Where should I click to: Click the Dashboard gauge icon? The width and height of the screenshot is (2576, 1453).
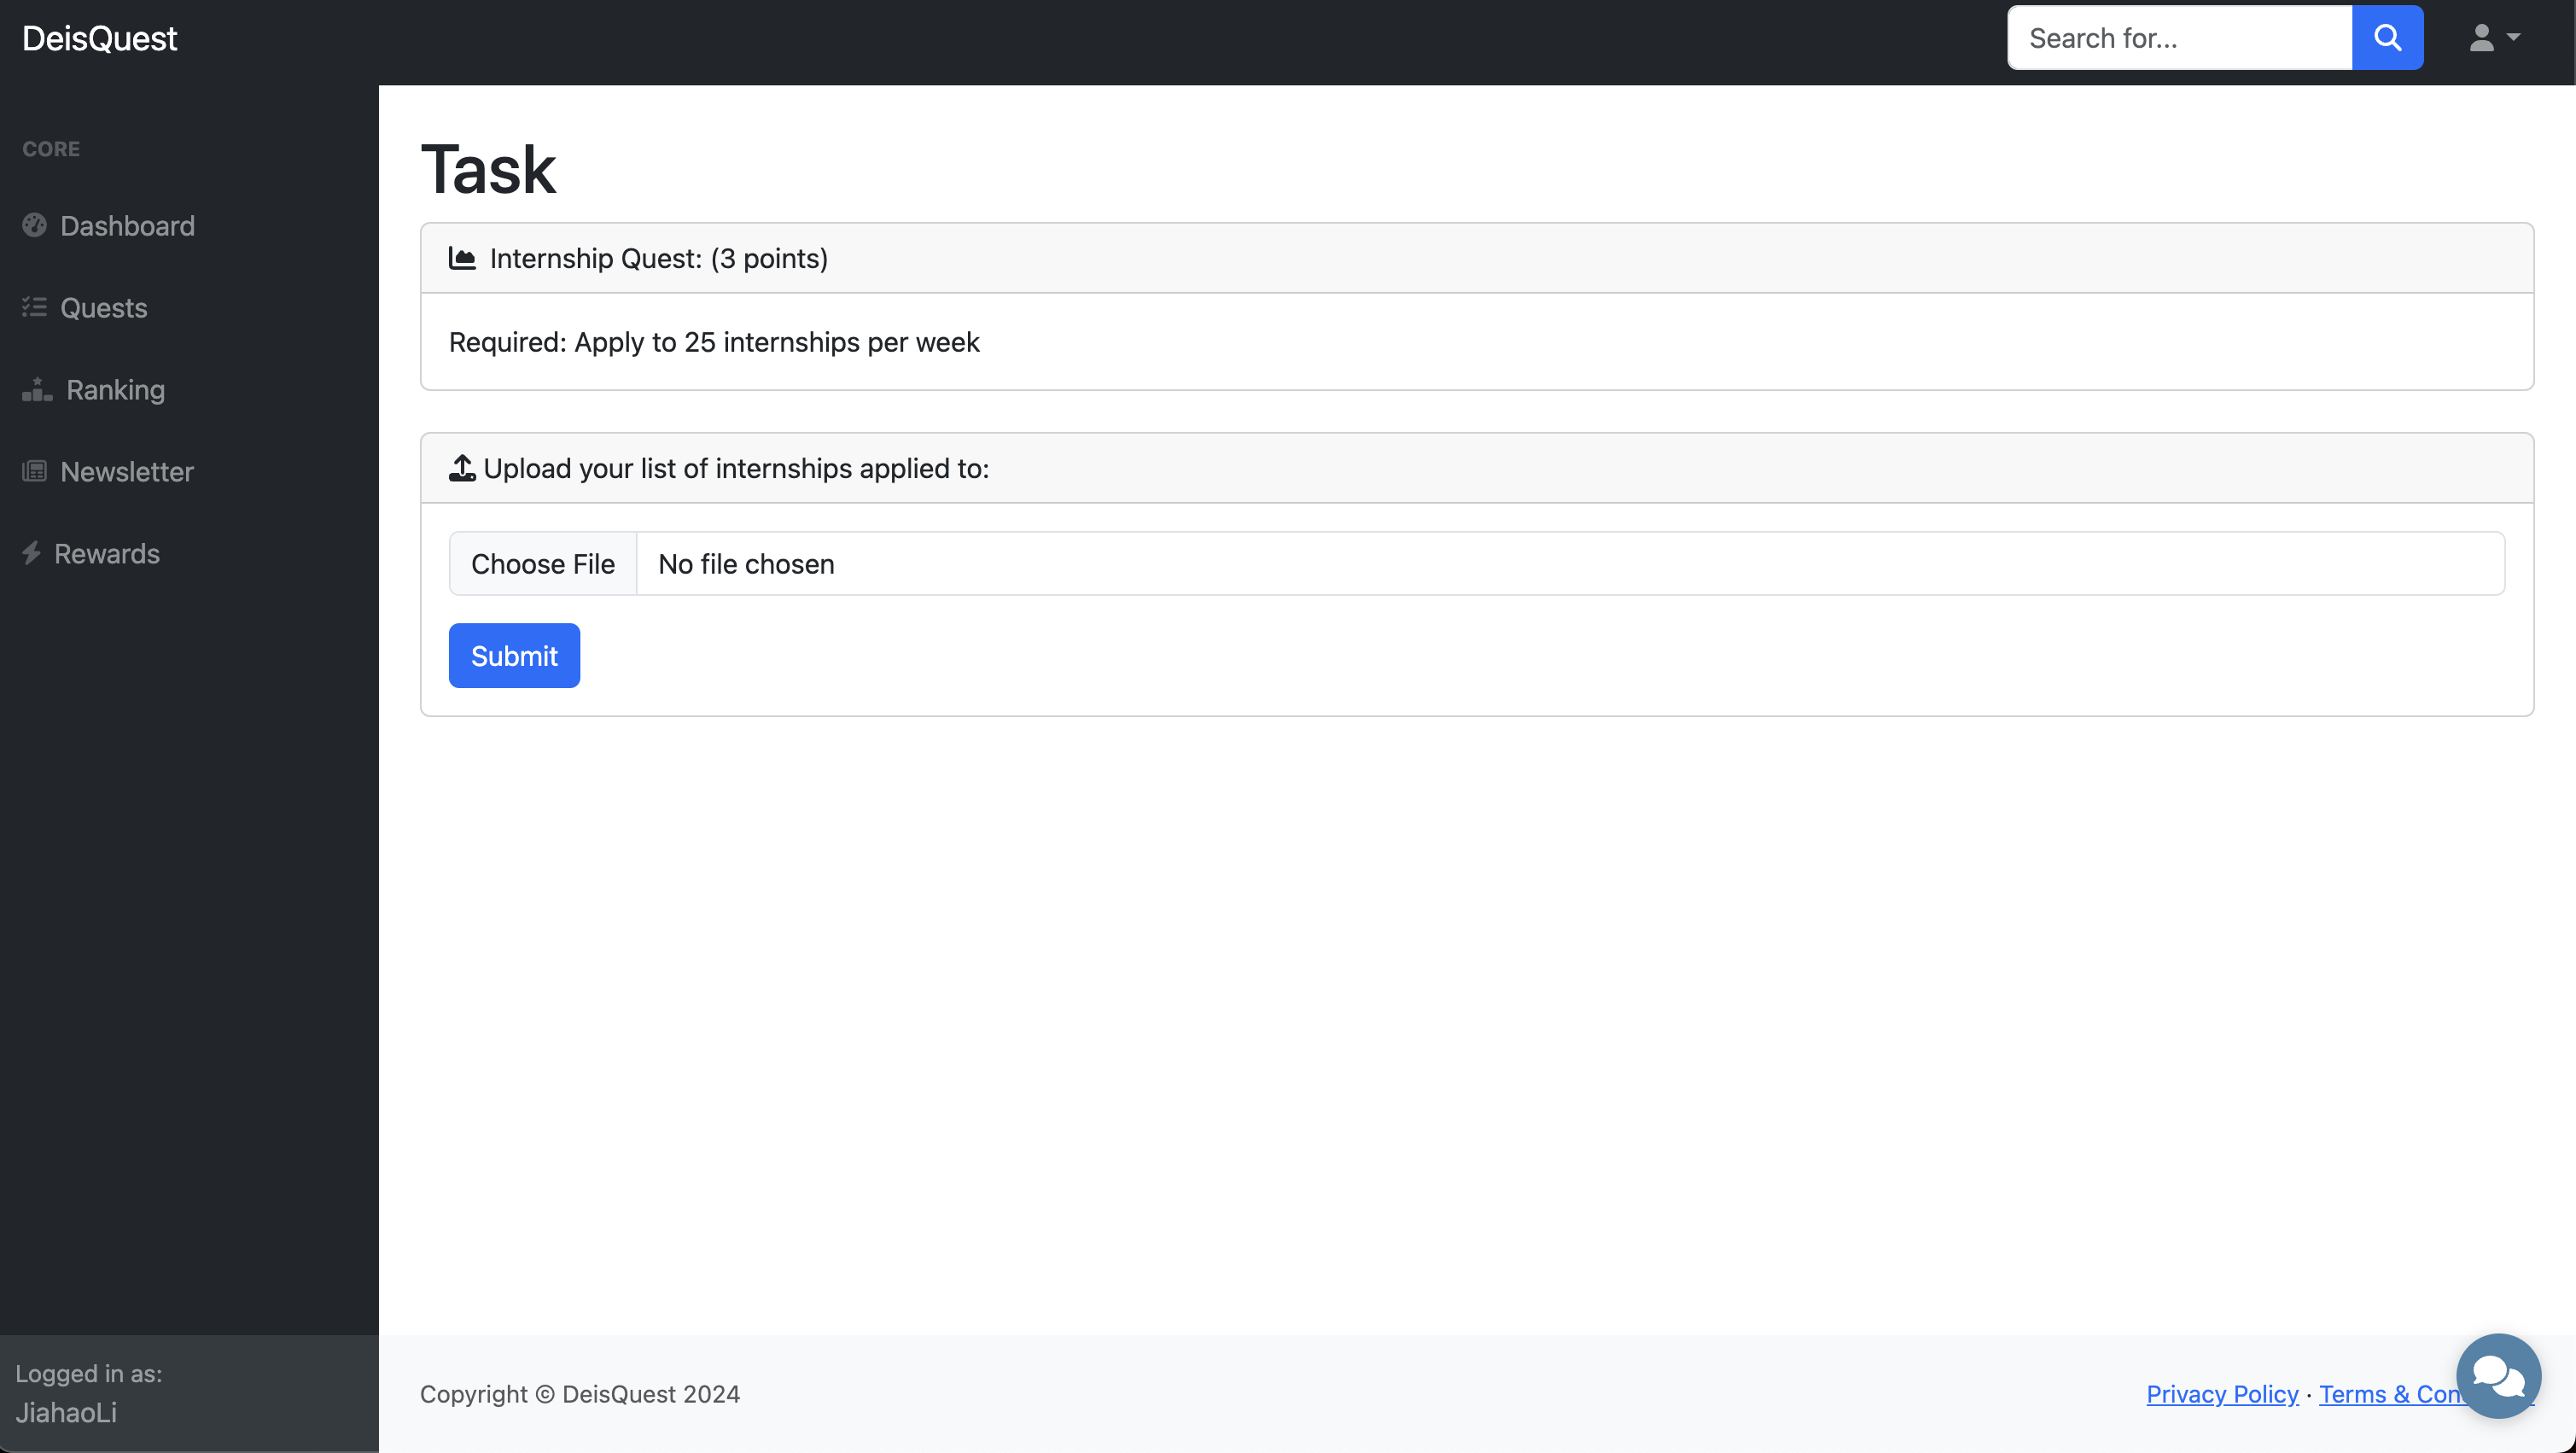[35, 225]
